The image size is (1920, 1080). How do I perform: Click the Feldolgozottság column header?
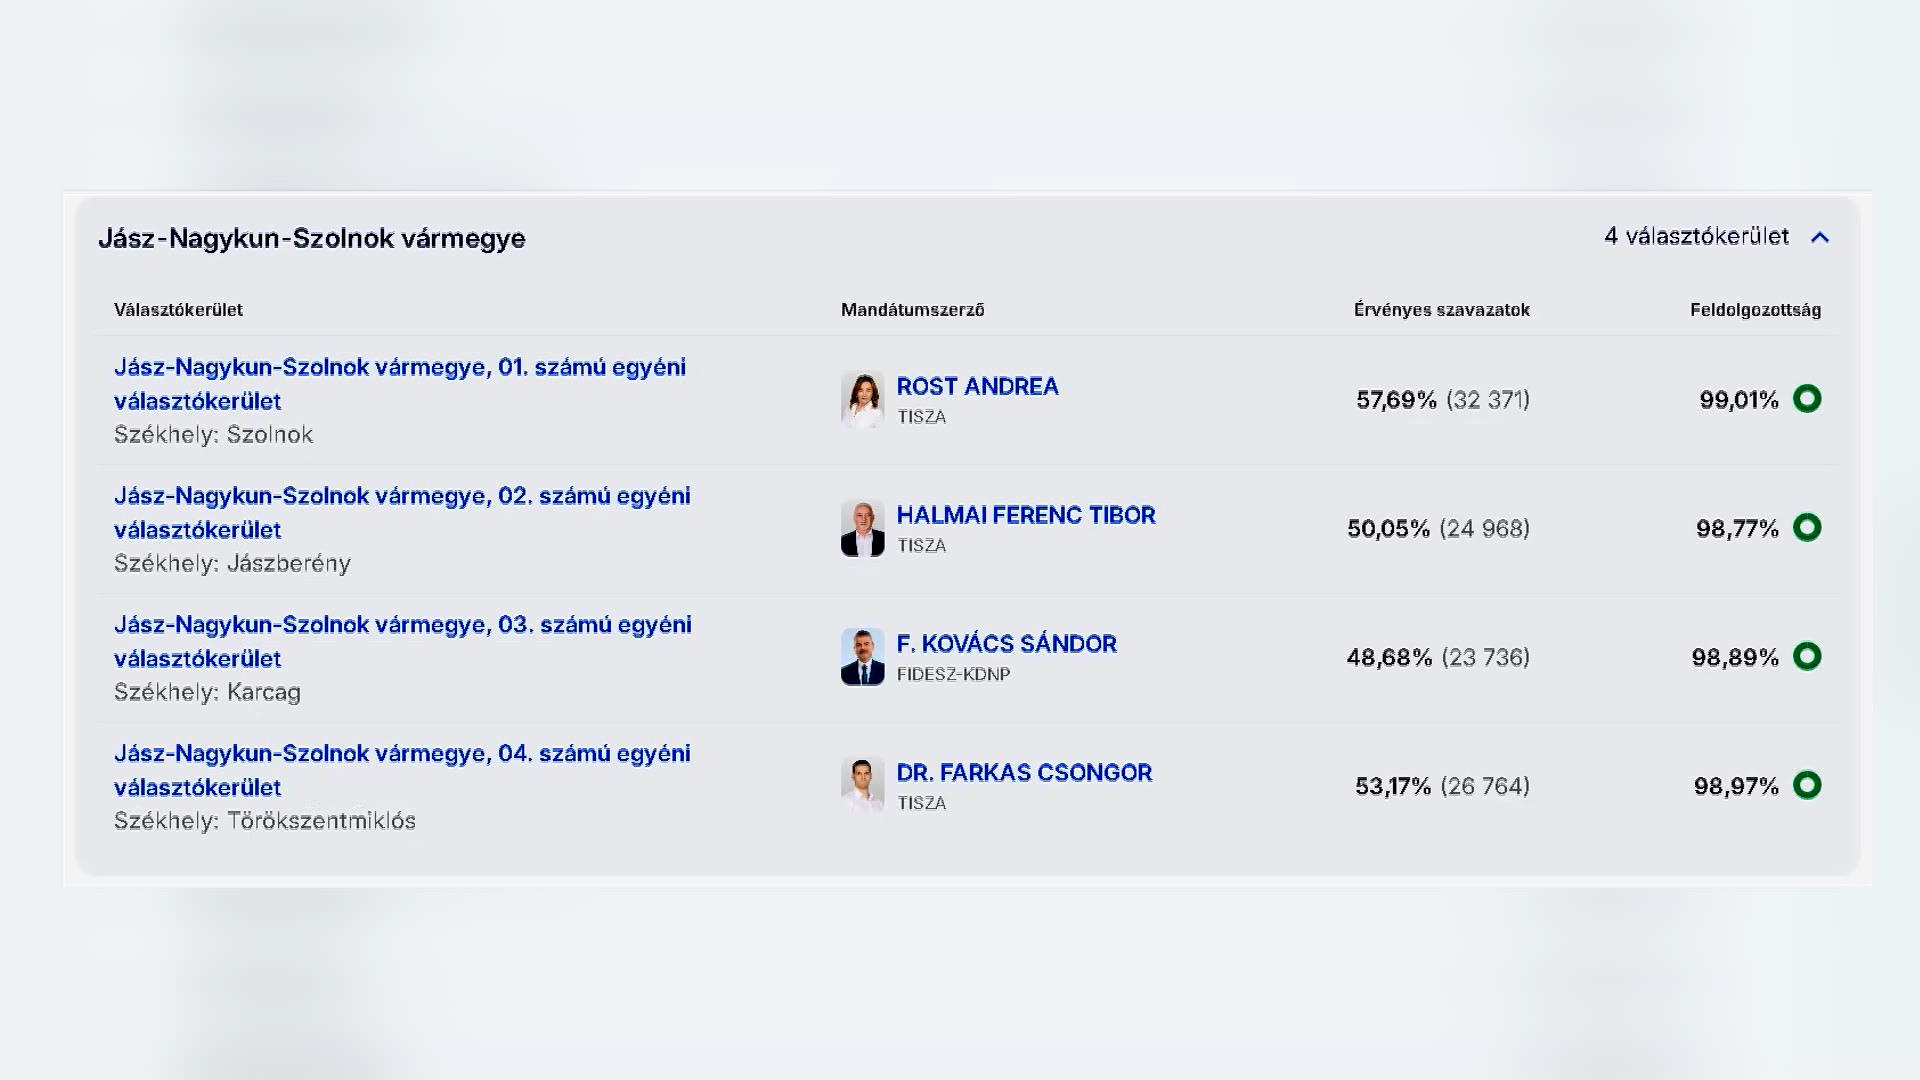click(1755, 310)
